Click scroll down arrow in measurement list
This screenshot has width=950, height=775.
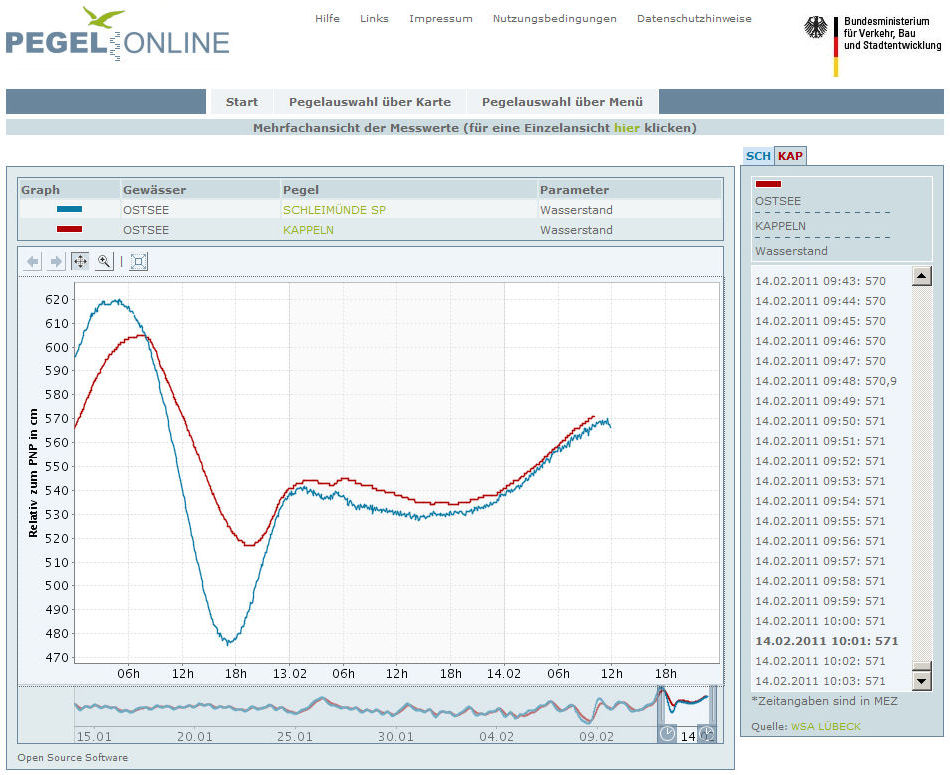[x=922, y=680]
